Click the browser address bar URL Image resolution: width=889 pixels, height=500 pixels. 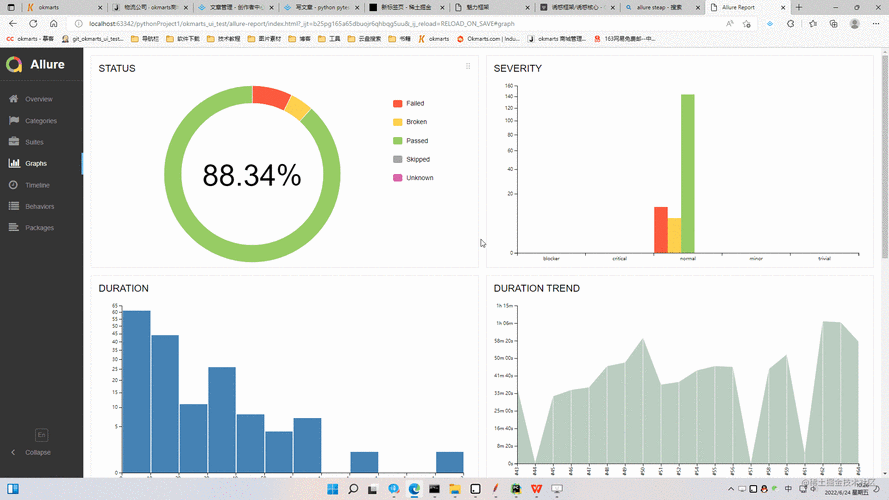click(x=300, y=23)
